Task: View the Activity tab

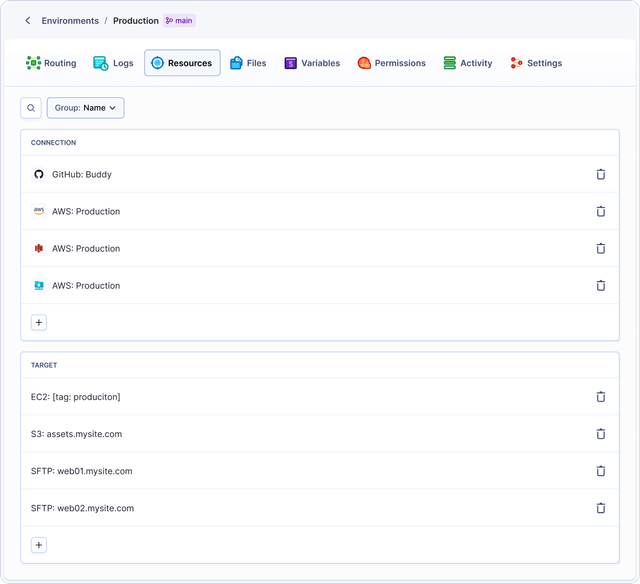Action: (468, 63)
